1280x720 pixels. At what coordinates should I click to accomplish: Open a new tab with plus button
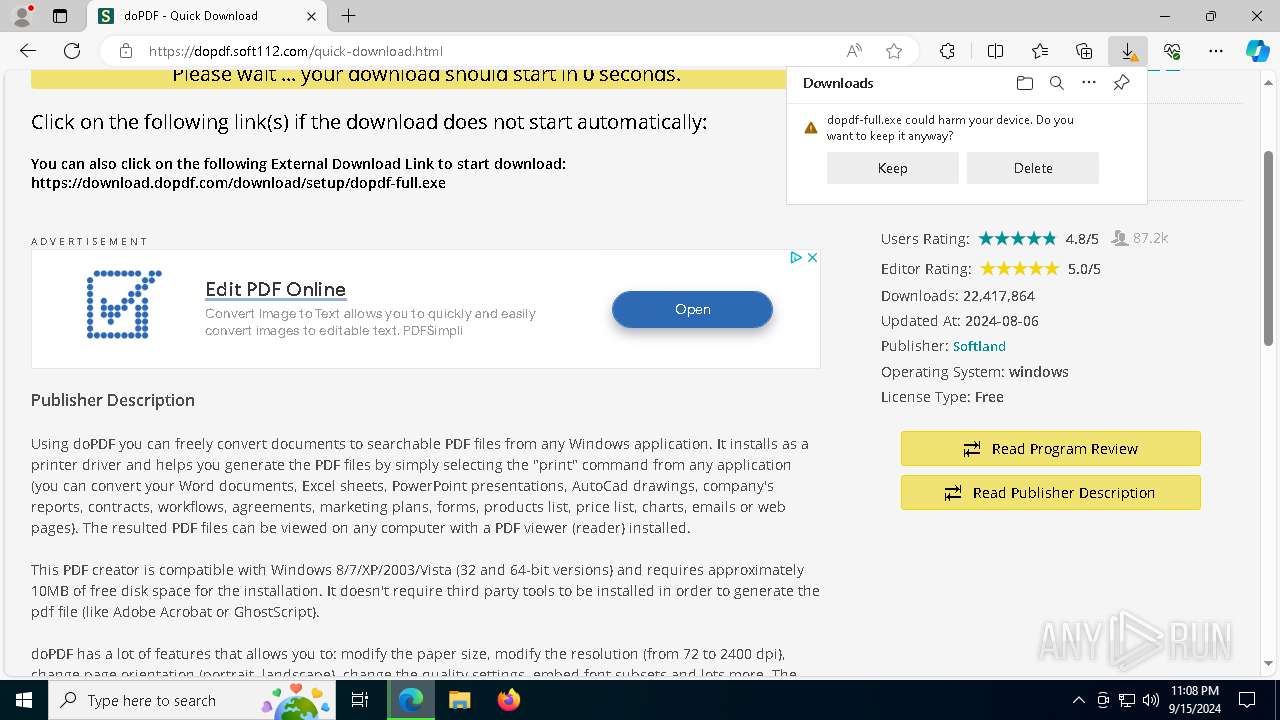(348, 16)
